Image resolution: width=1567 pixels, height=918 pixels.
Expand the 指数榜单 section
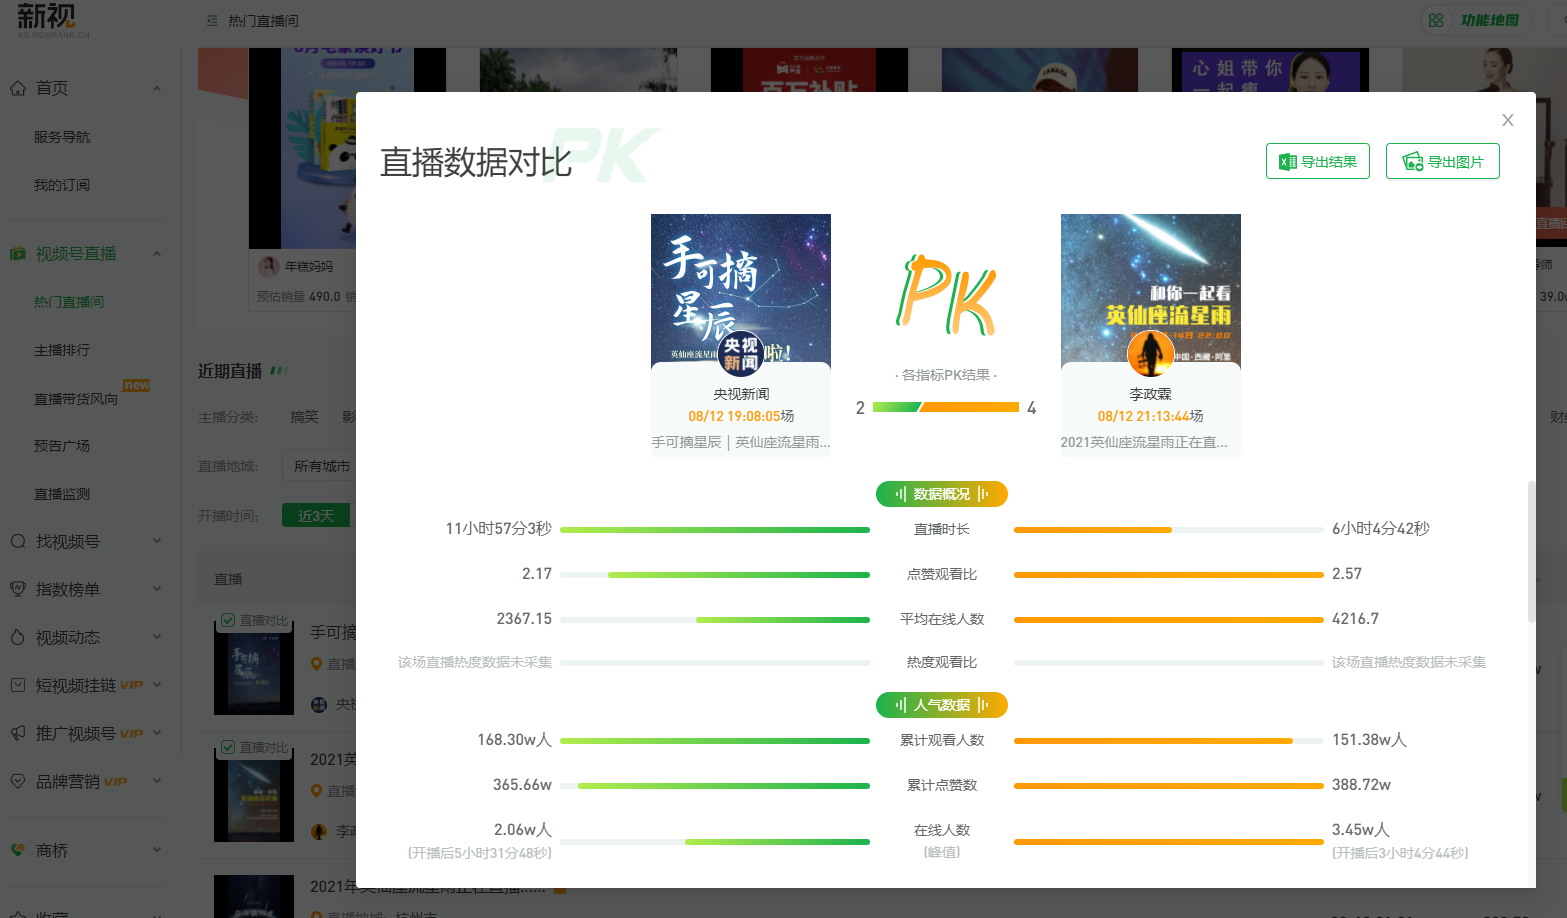(x=157, y=589)
